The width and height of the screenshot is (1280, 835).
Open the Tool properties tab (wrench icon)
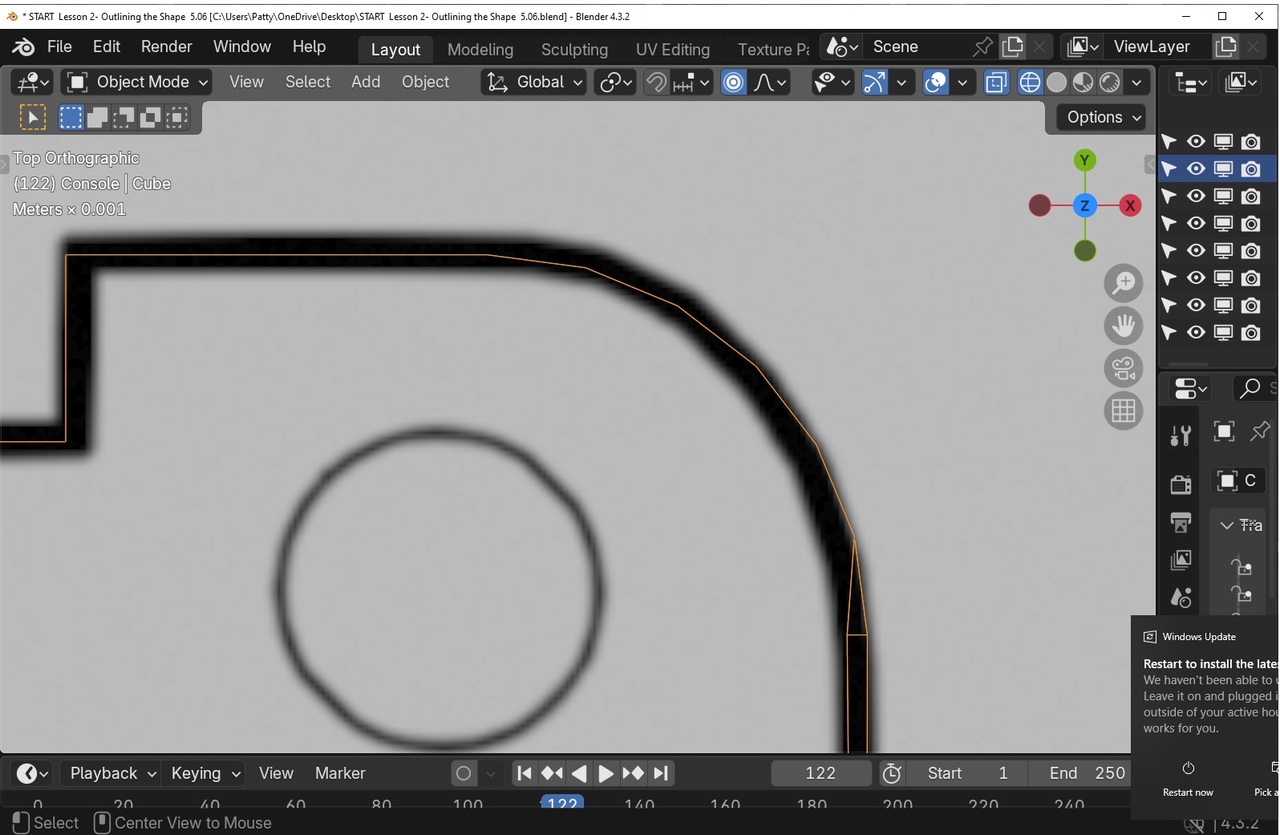(x=1181, y=435)
